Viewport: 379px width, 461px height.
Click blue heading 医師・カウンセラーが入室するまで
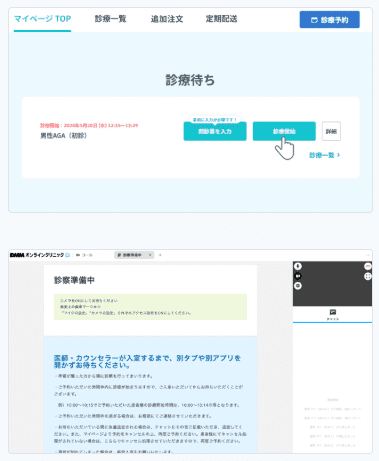(x=147, y=361)
